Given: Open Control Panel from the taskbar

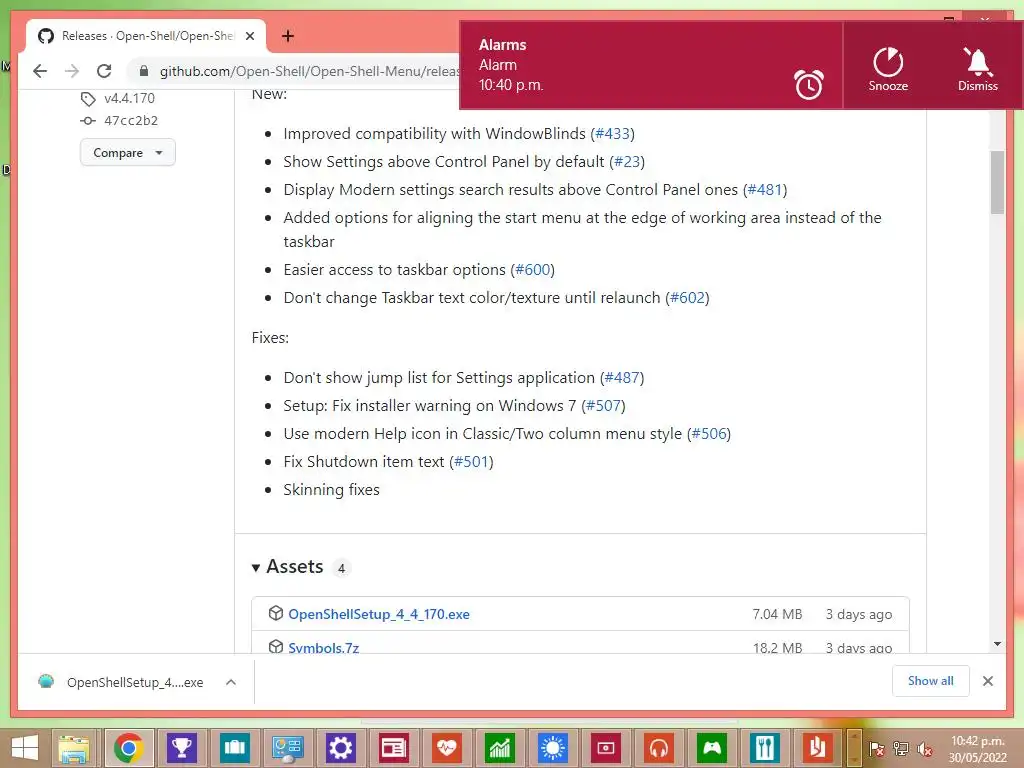Looking at the screenshot, I should tap(287, 748).
